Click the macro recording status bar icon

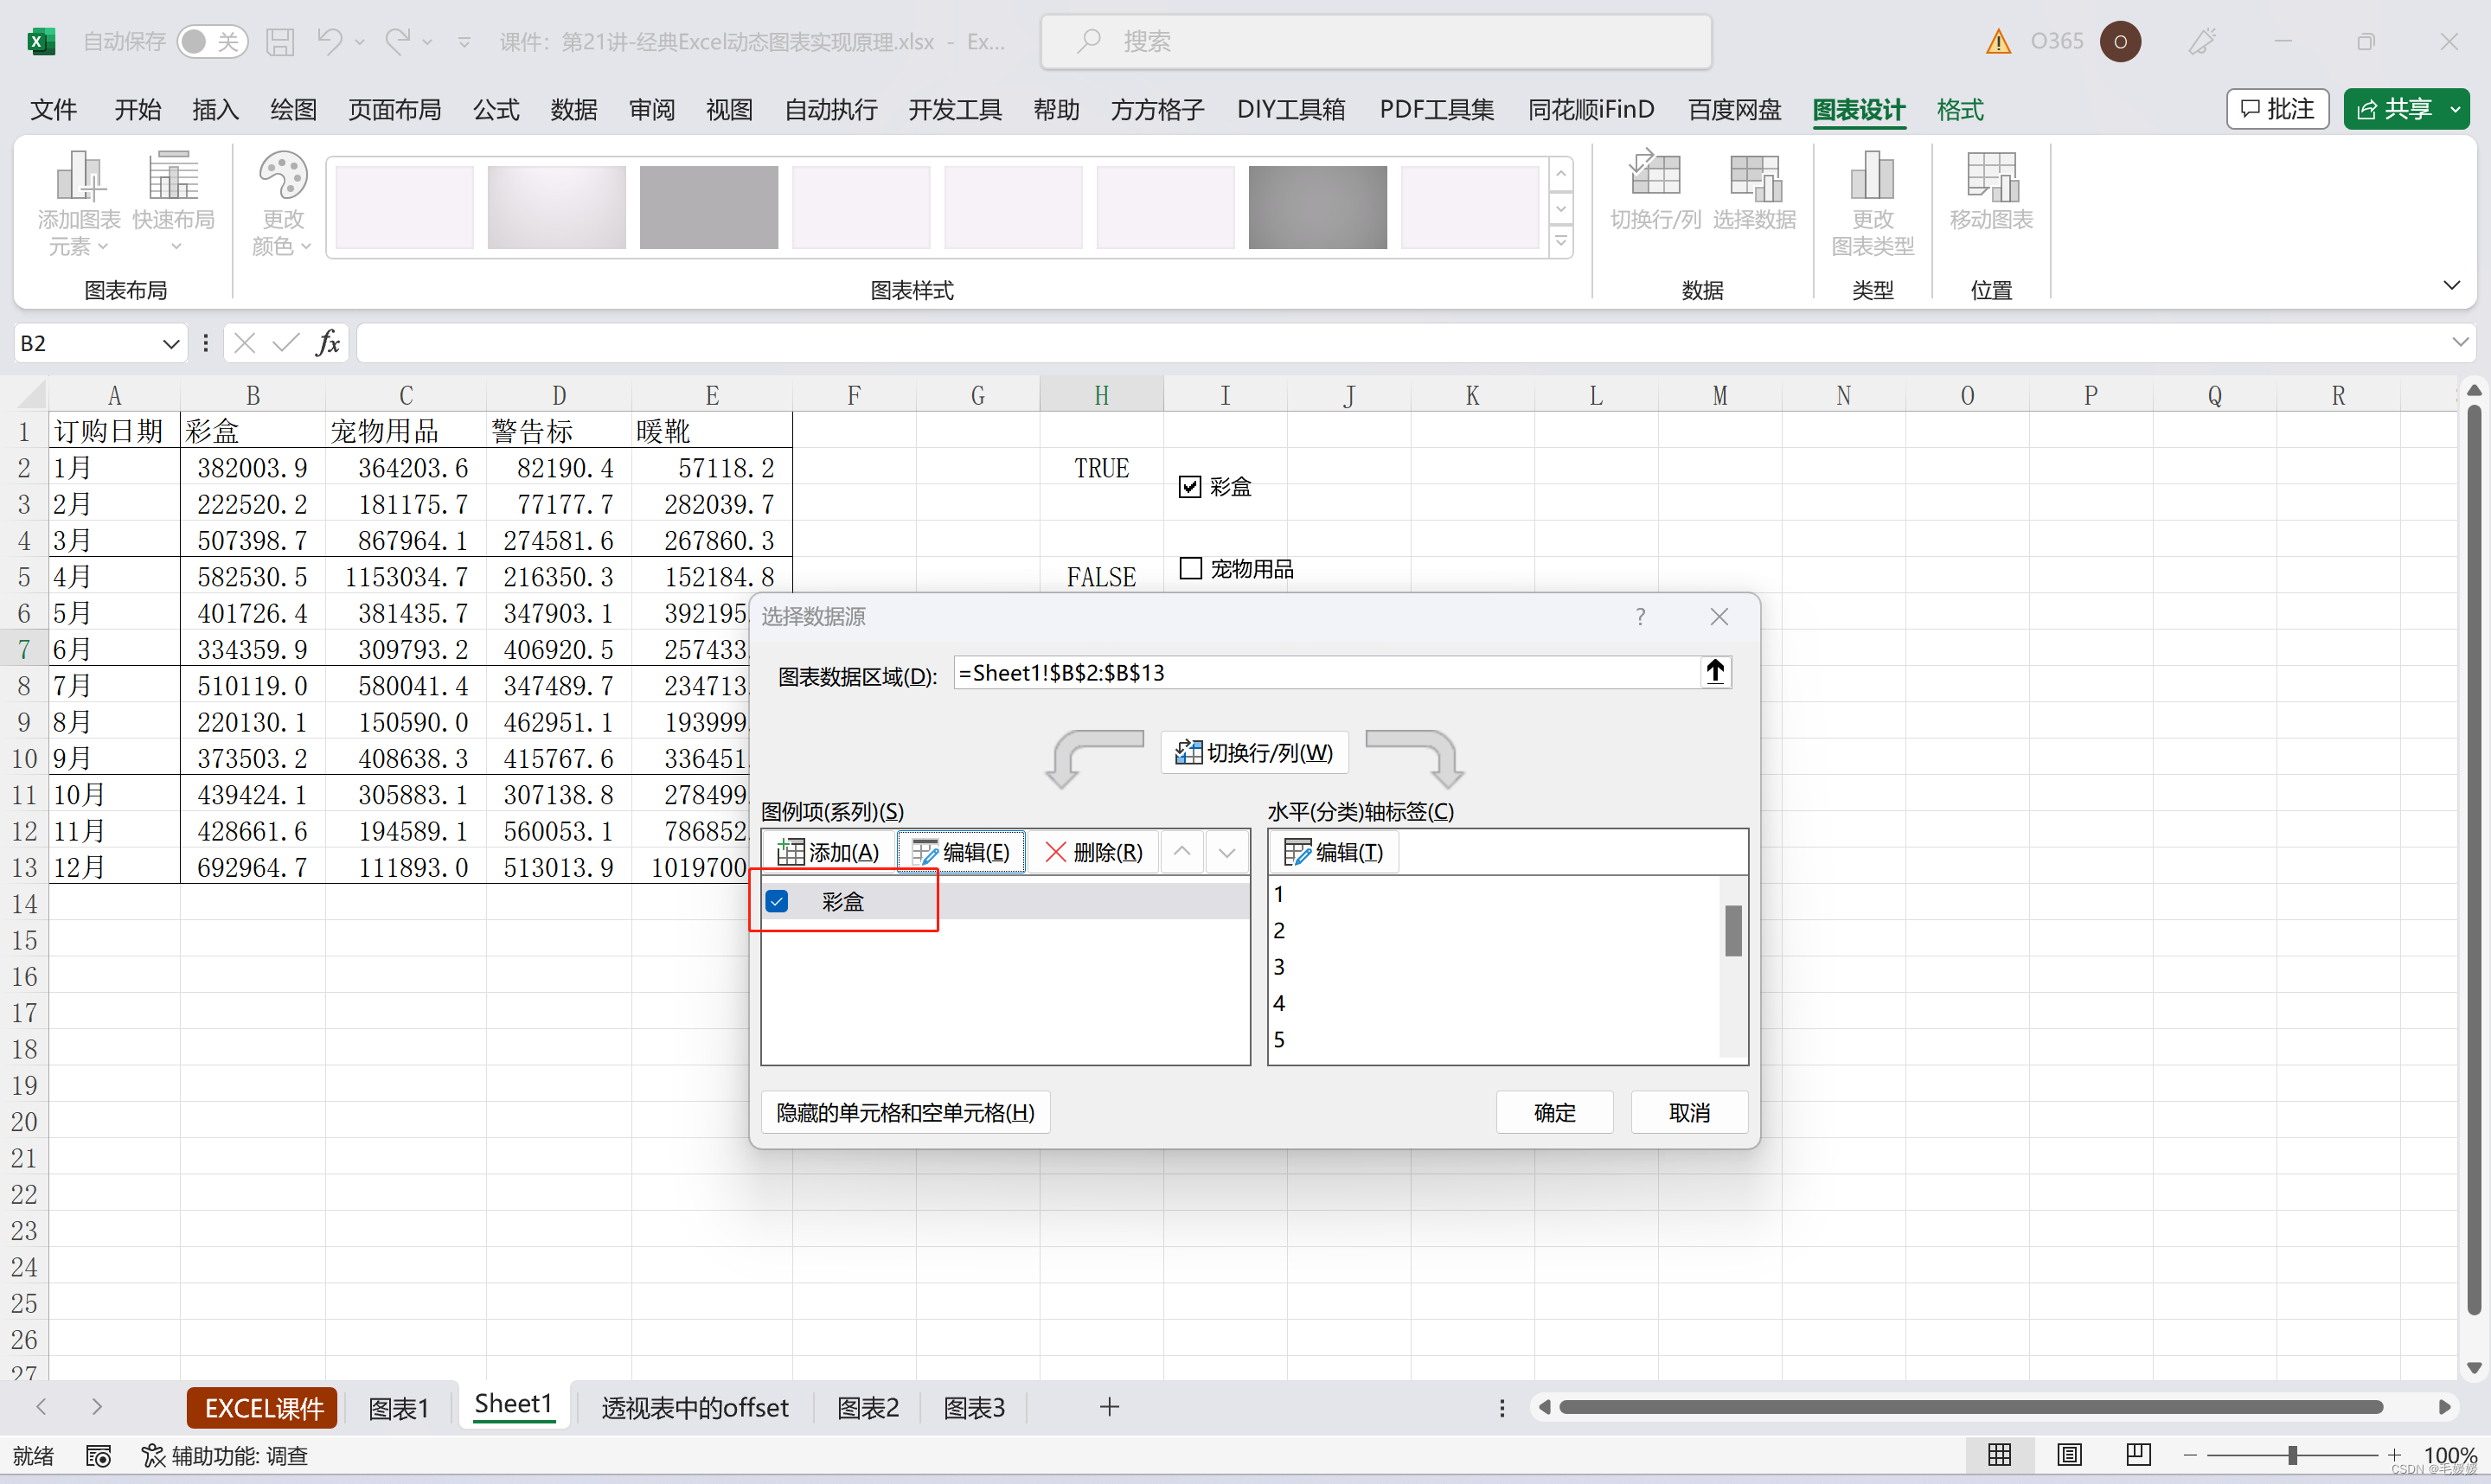coord(98,1456)
